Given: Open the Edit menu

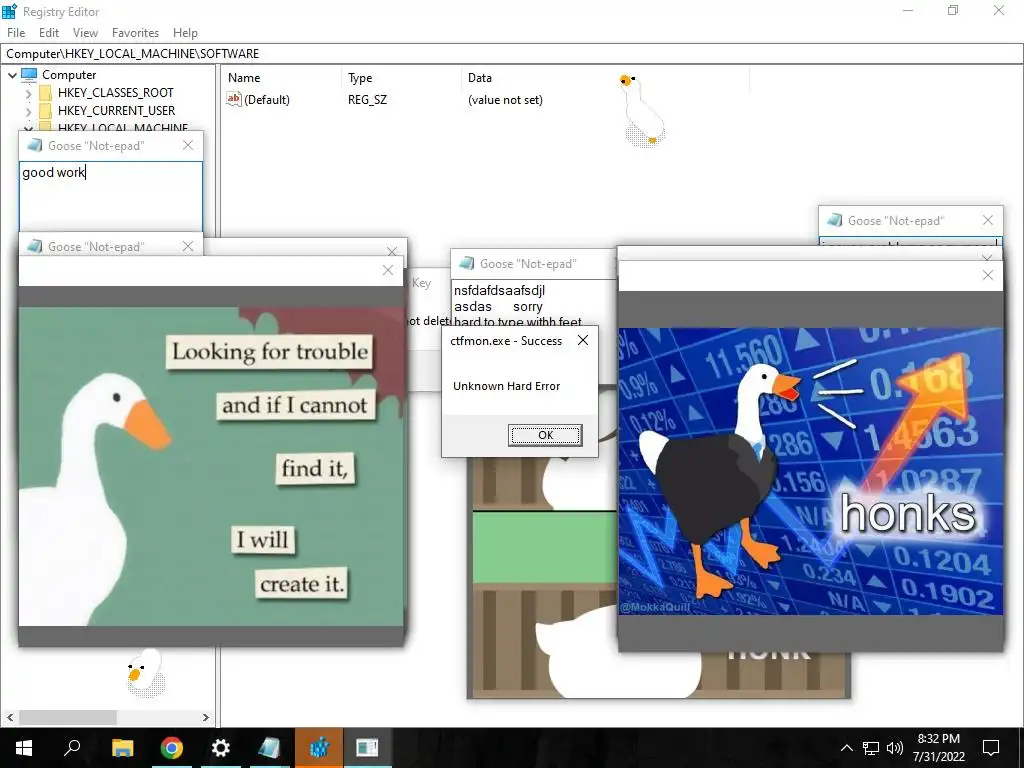Looking at the screenshot, I should (x=49, y=33).
